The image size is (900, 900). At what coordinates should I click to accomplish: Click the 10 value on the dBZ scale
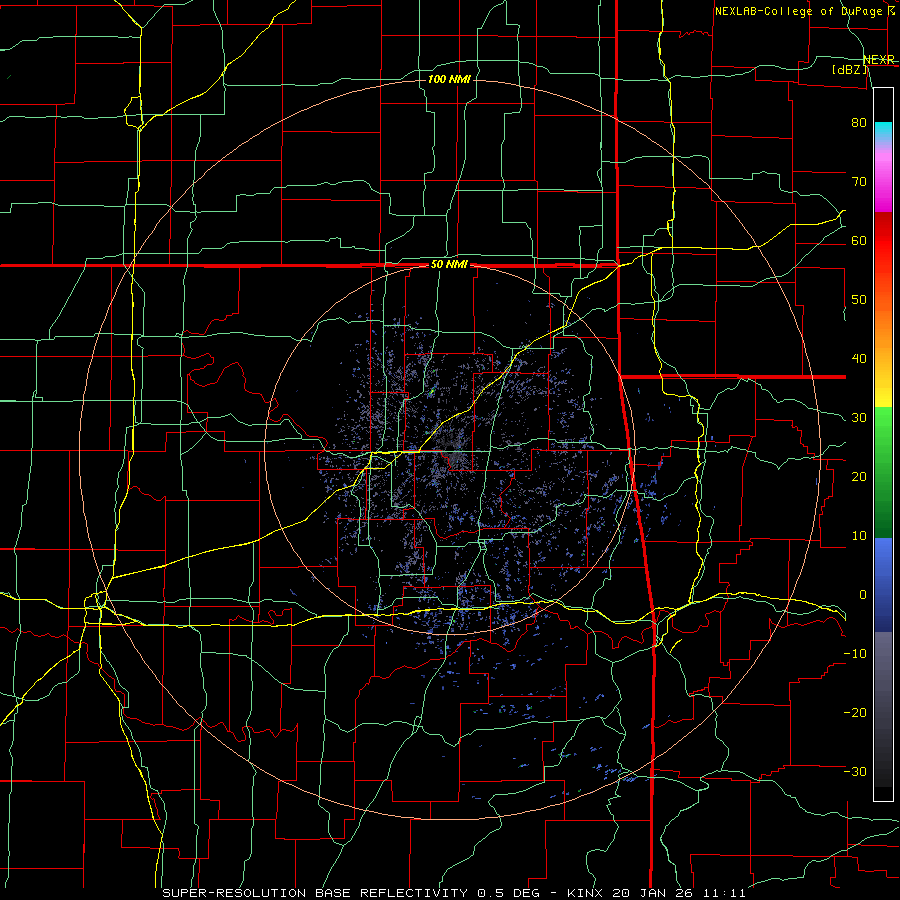[x=859, y=536]
